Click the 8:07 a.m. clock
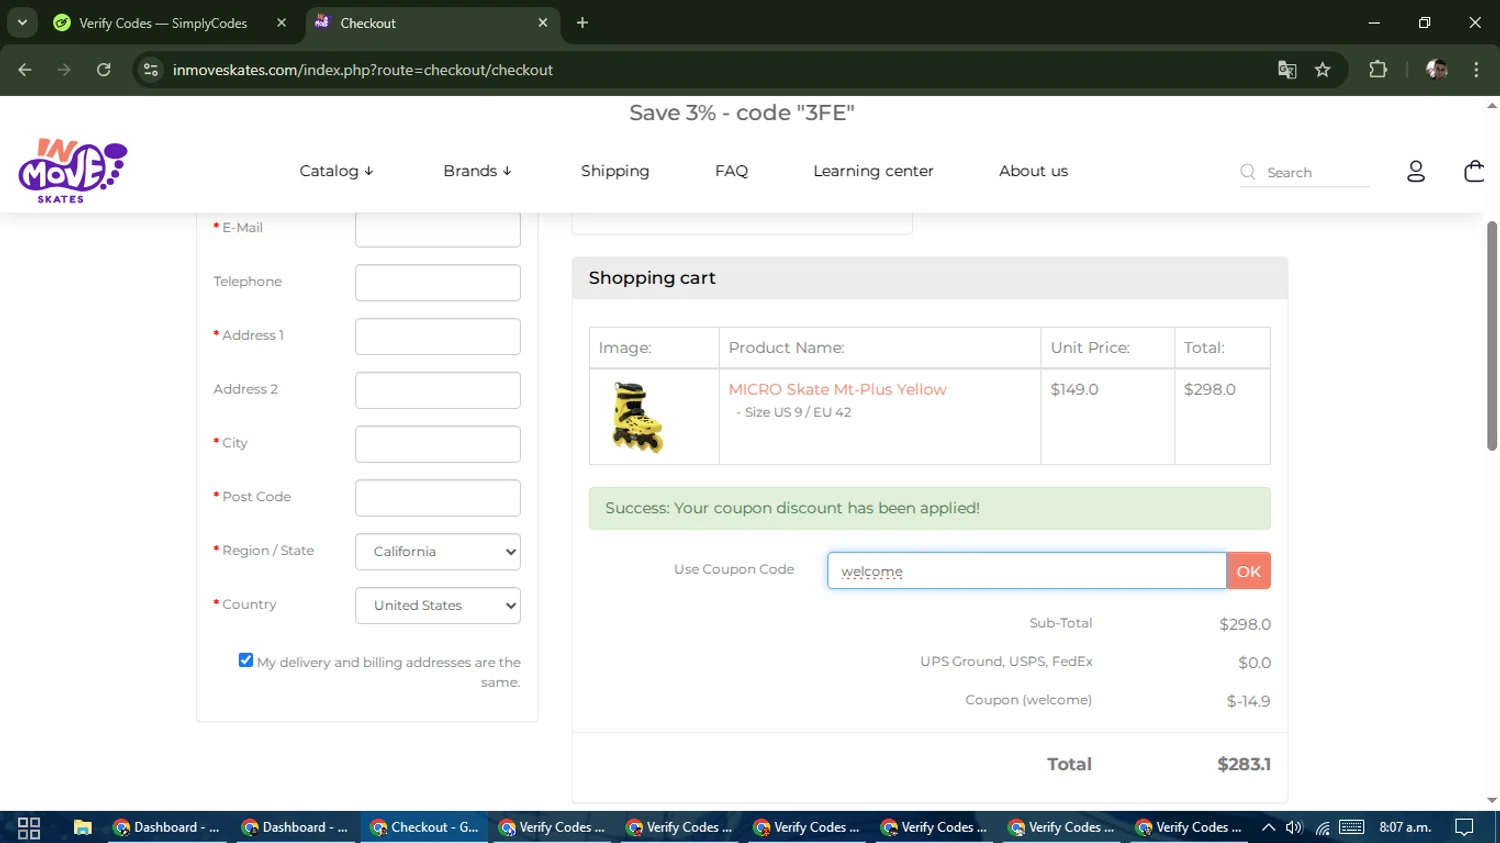Viewport: 1500px width, 843px height. click(1405, 827)
